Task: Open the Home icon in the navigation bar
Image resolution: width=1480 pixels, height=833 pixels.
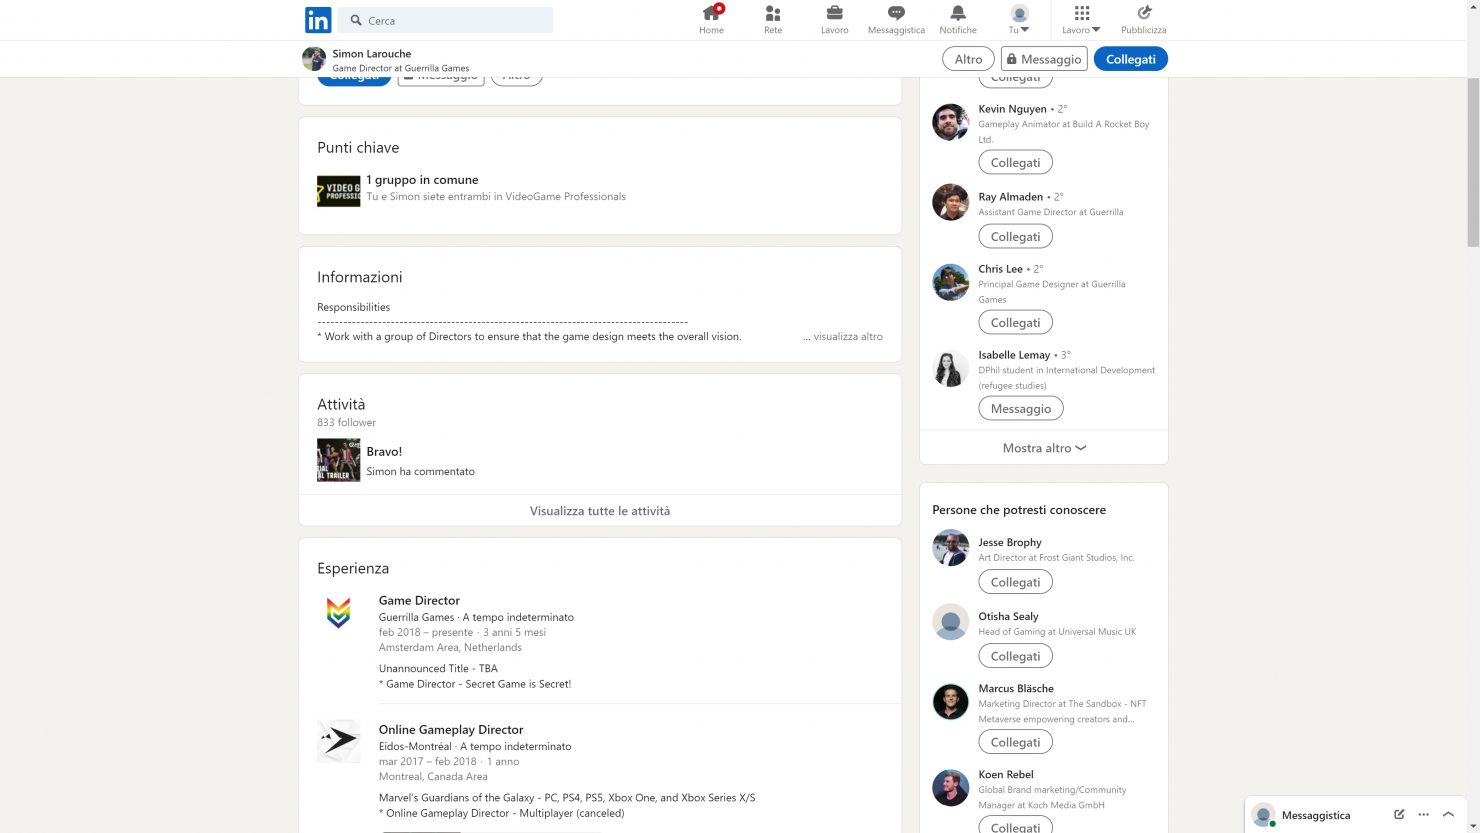Action: (710, 18)
